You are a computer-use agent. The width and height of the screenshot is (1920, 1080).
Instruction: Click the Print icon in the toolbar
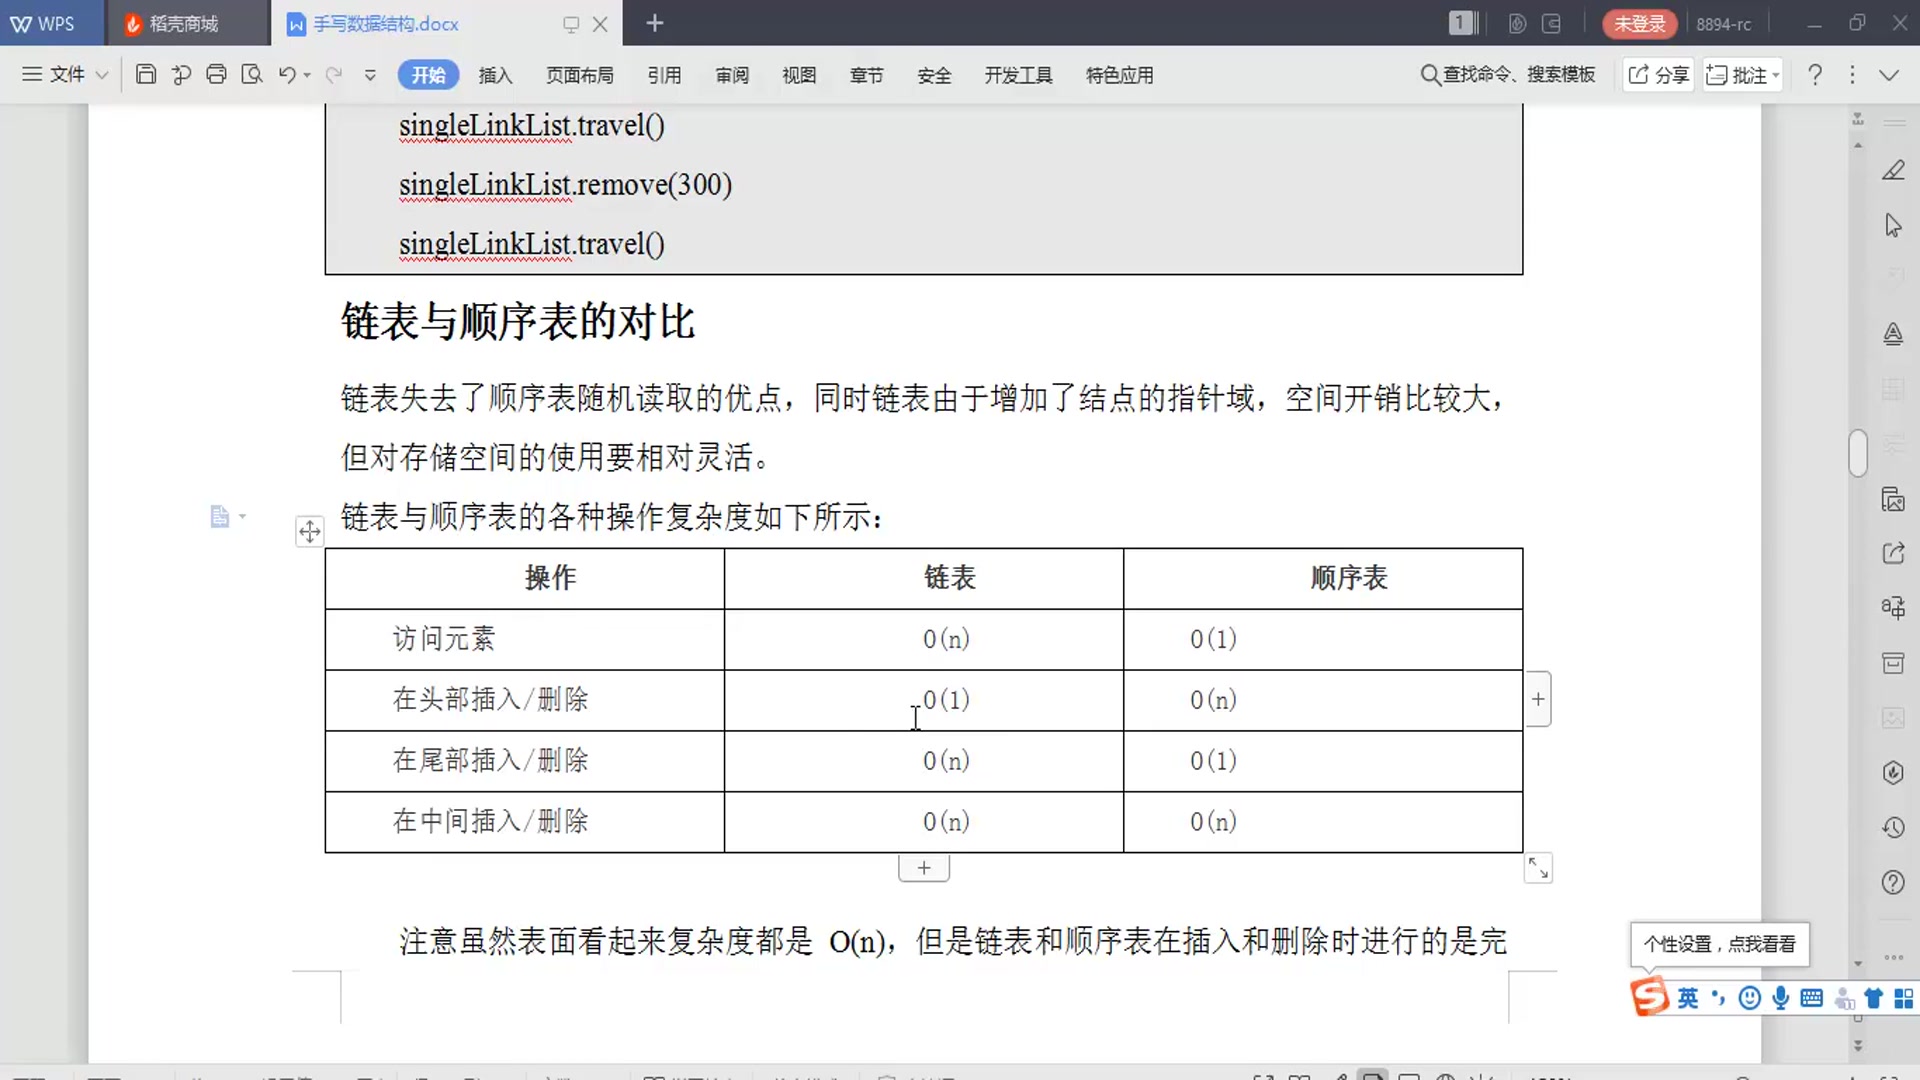[216, 75]
